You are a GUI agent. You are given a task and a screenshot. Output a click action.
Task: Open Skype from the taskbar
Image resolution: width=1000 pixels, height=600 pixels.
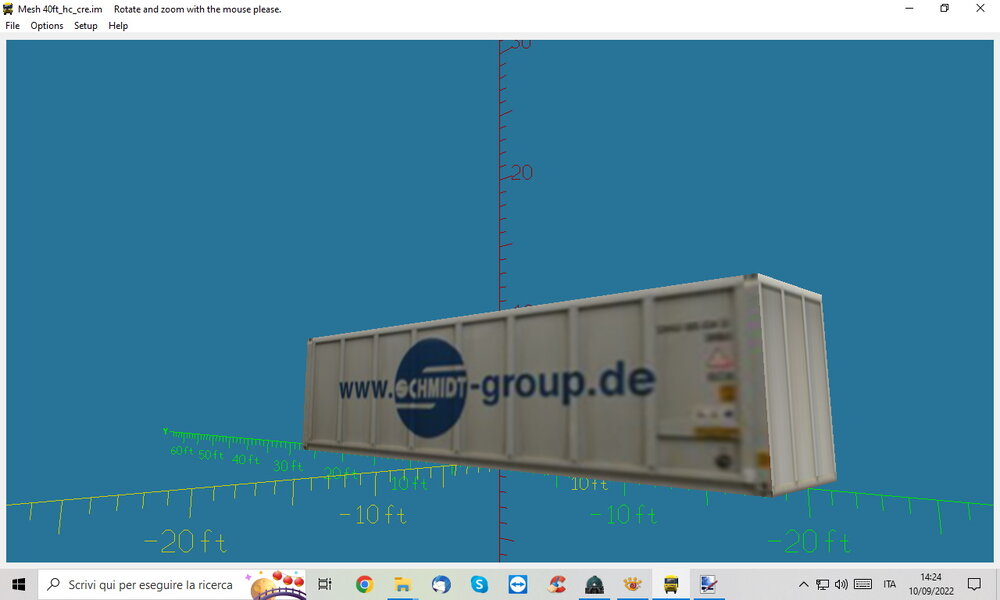point(479,584)
